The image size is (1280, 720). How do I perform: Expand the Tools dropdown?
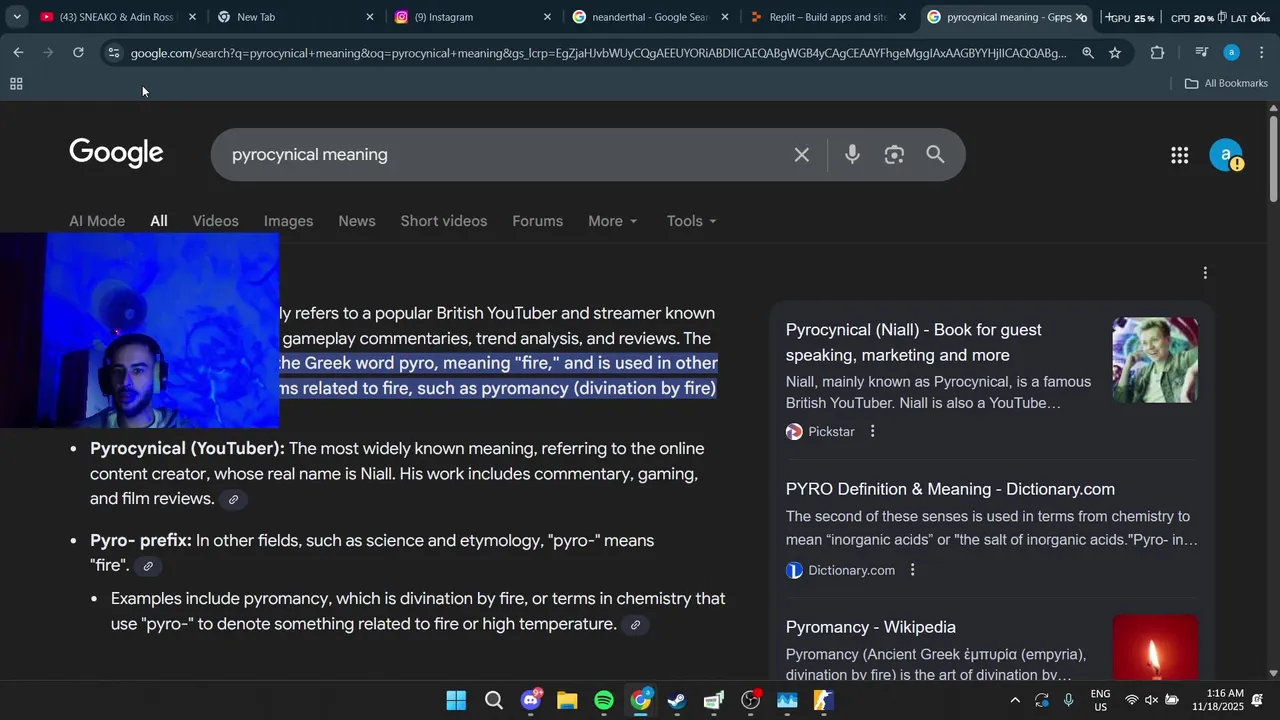tap(692, 221)
